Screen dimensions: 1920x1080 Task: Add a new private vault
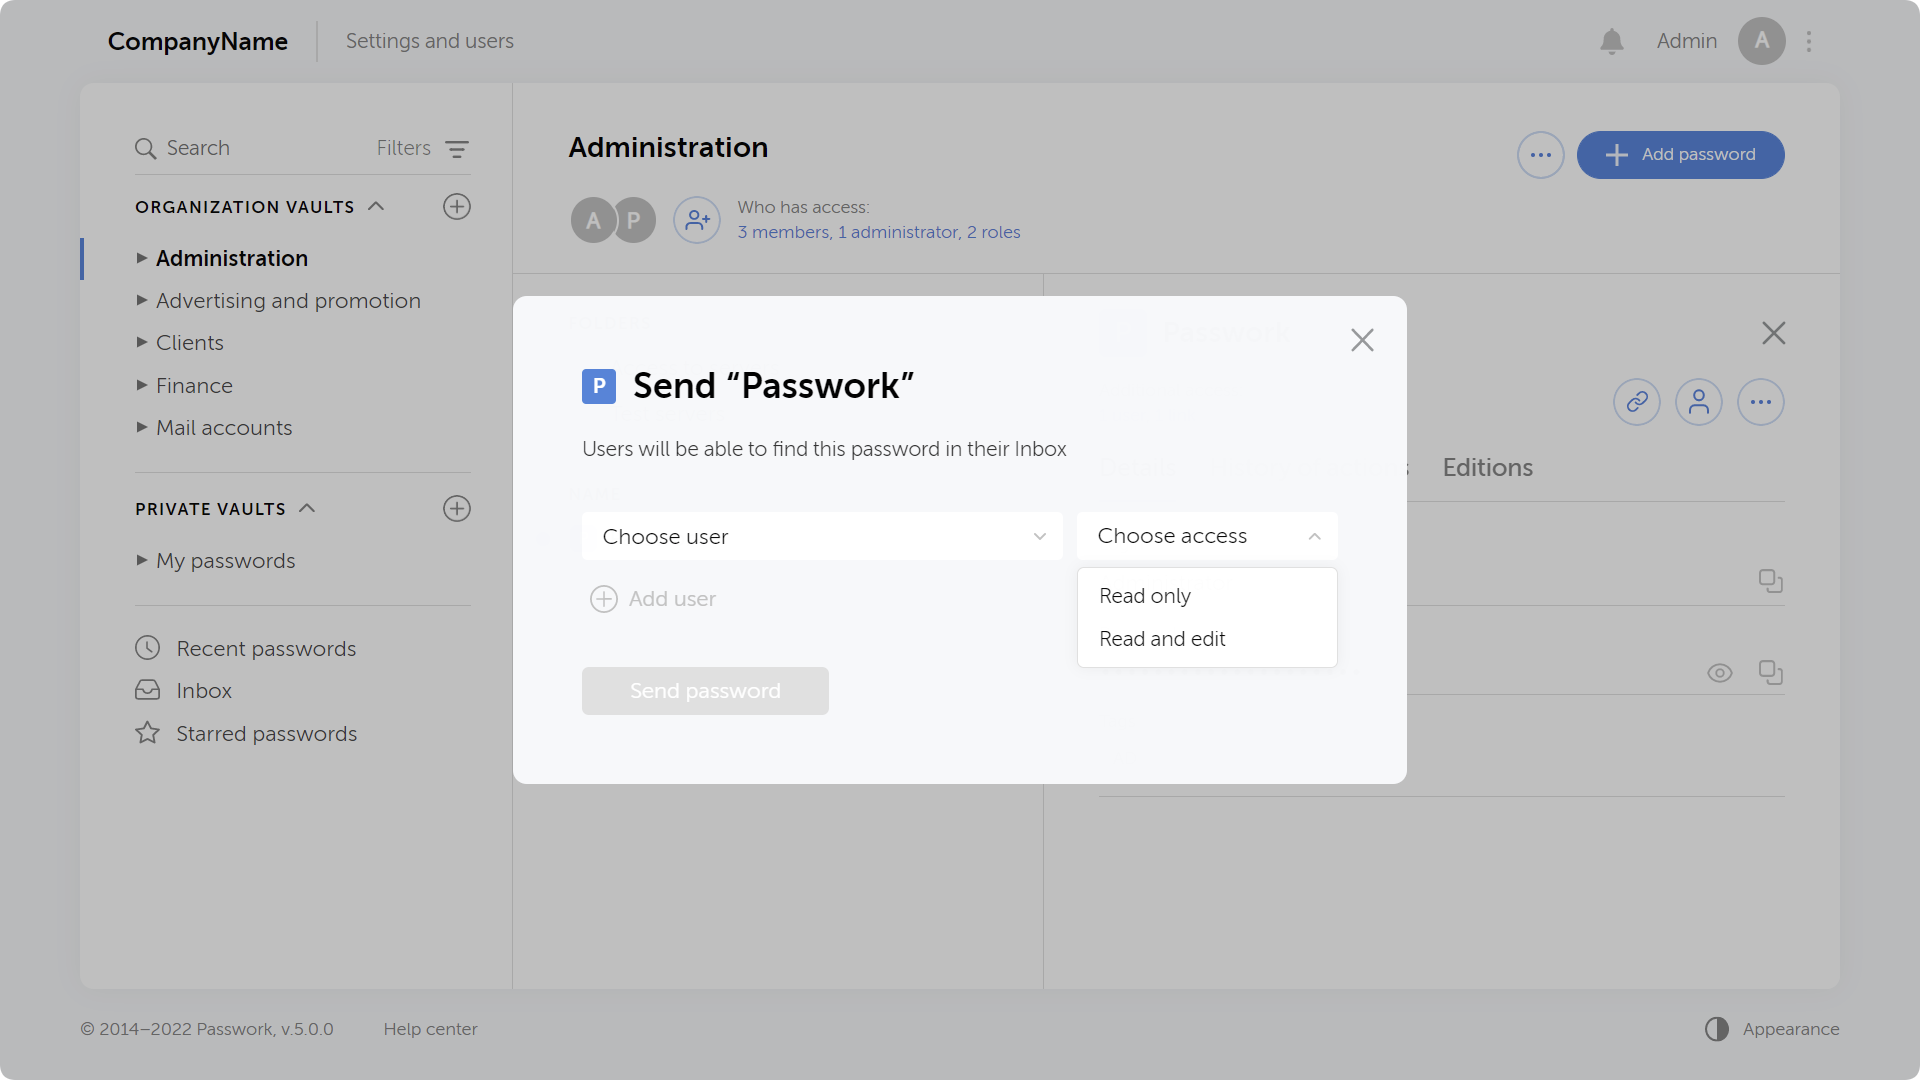pos(456,509)
